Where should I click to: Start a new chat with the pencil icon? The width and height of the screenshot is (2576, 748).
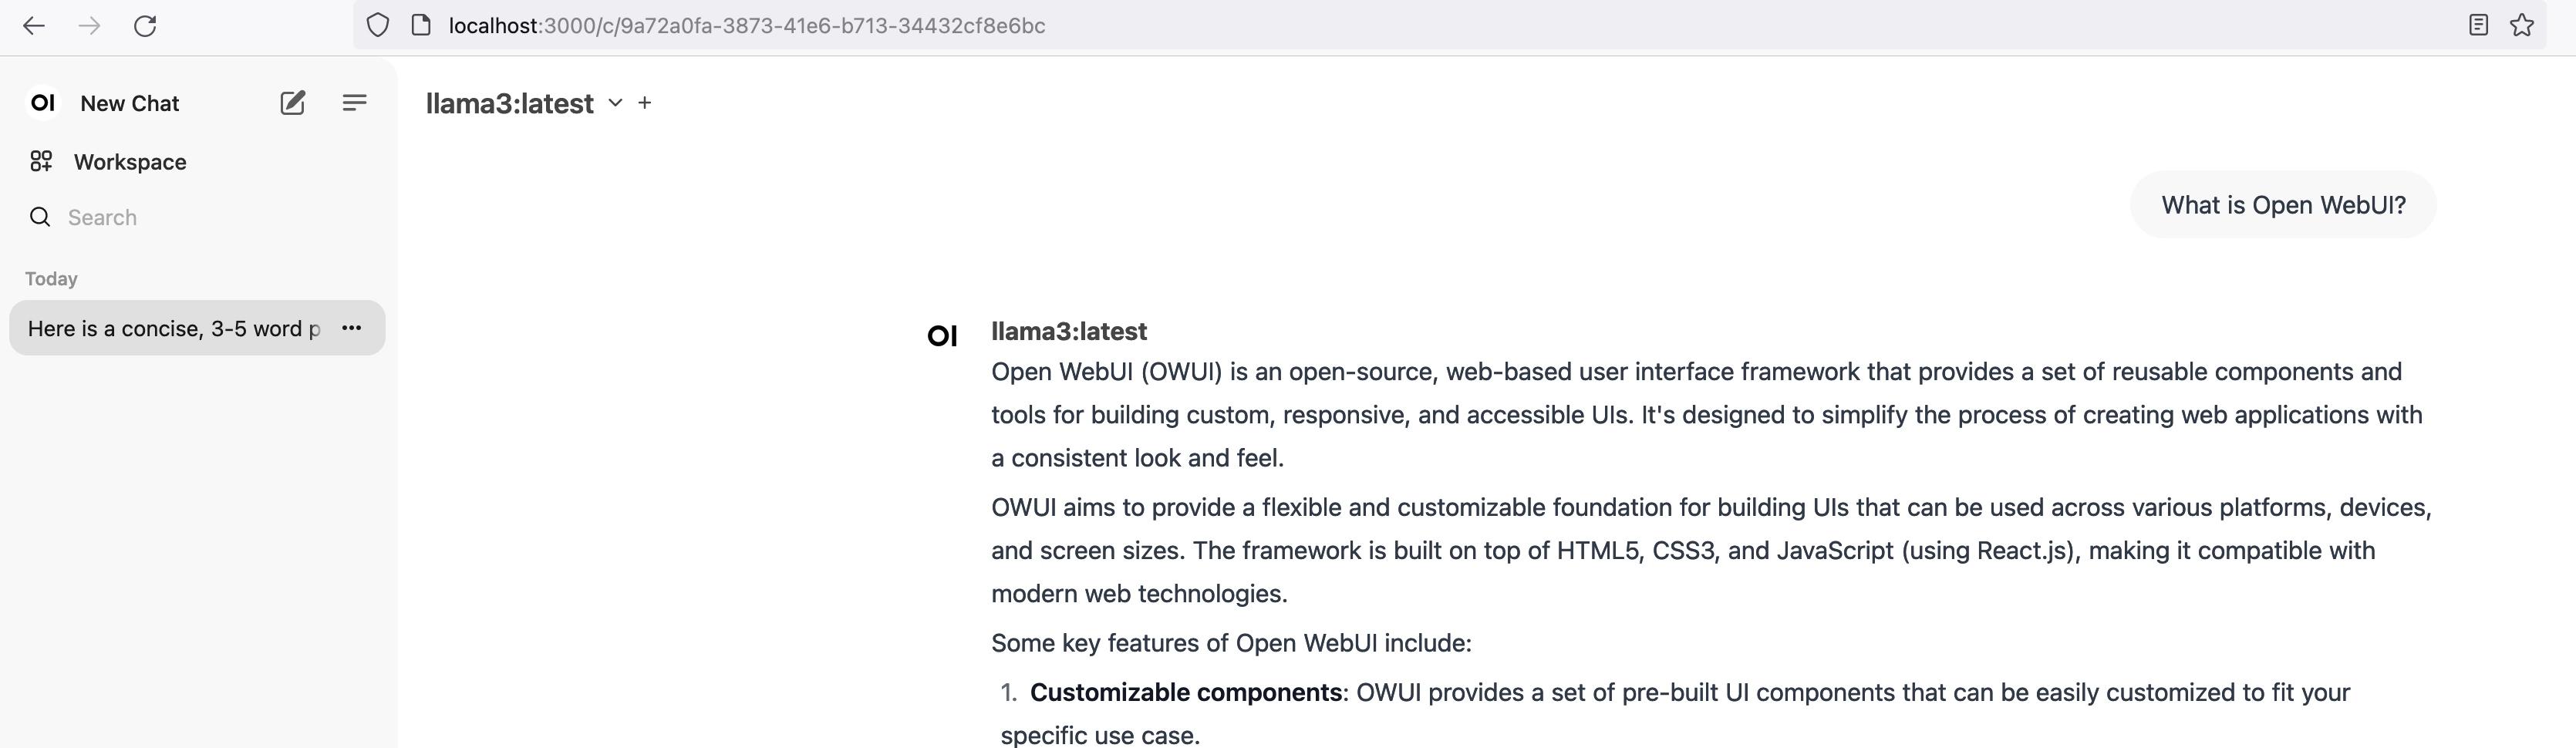tap(292, 103)
